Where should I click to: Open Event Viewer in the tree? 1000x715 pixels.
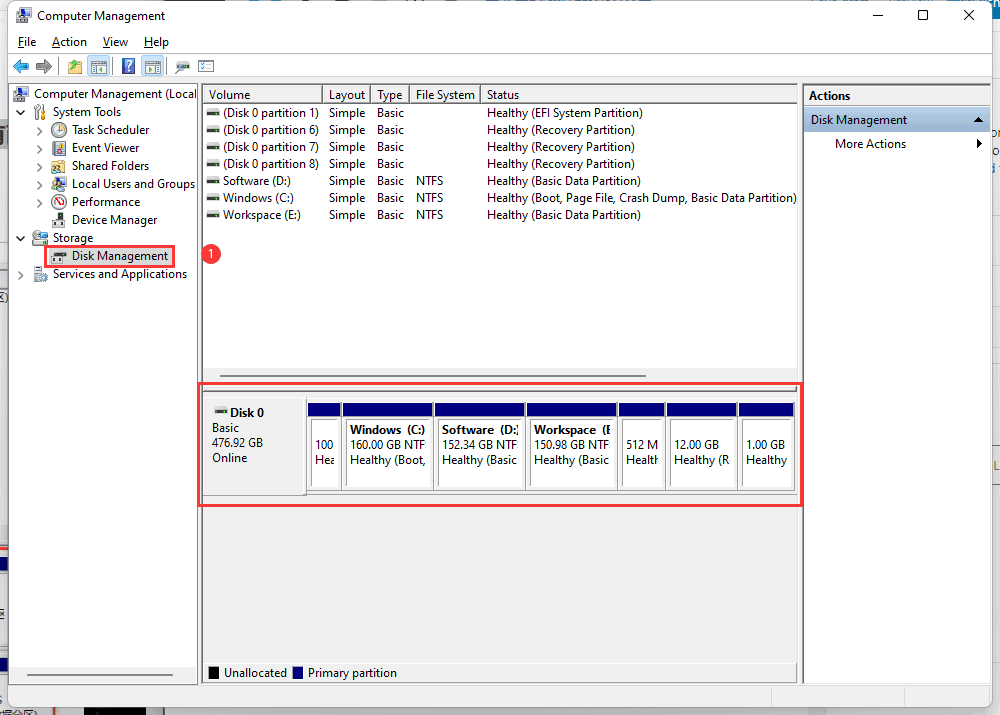pyautogui.click(x=105, y=148)
